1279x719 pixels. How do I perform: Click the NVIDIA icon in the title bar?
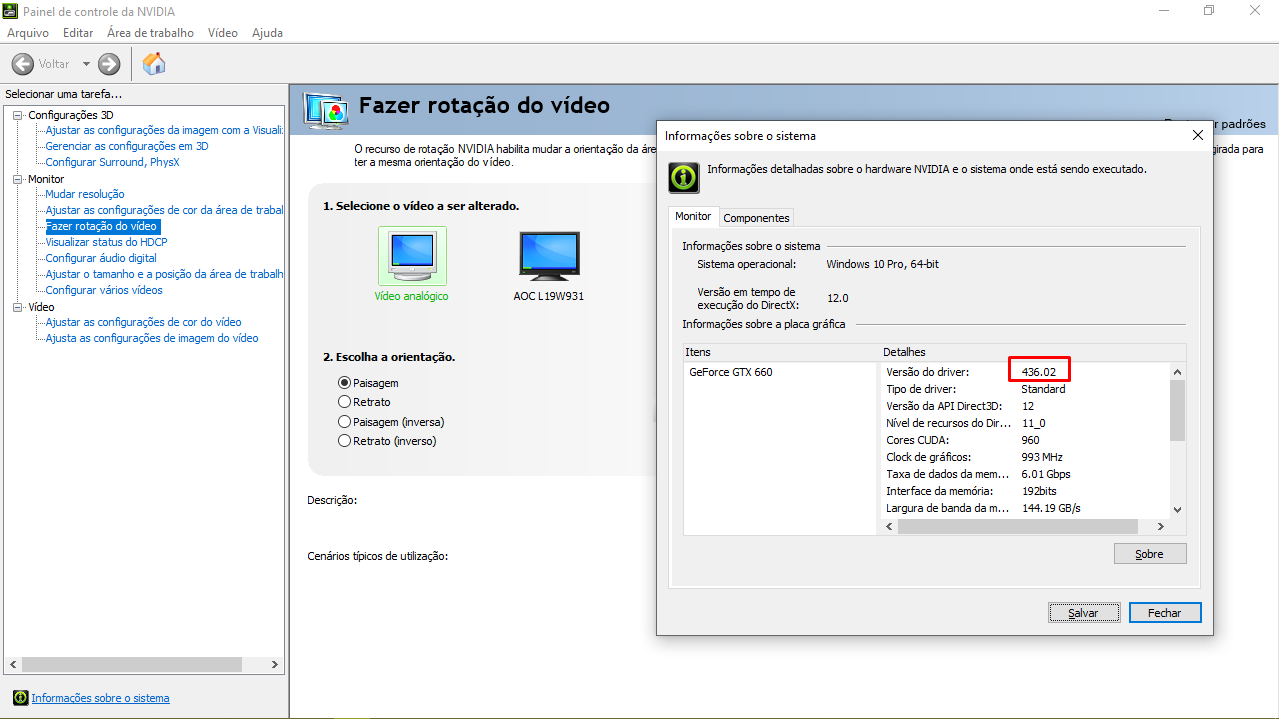click(9, 11)
